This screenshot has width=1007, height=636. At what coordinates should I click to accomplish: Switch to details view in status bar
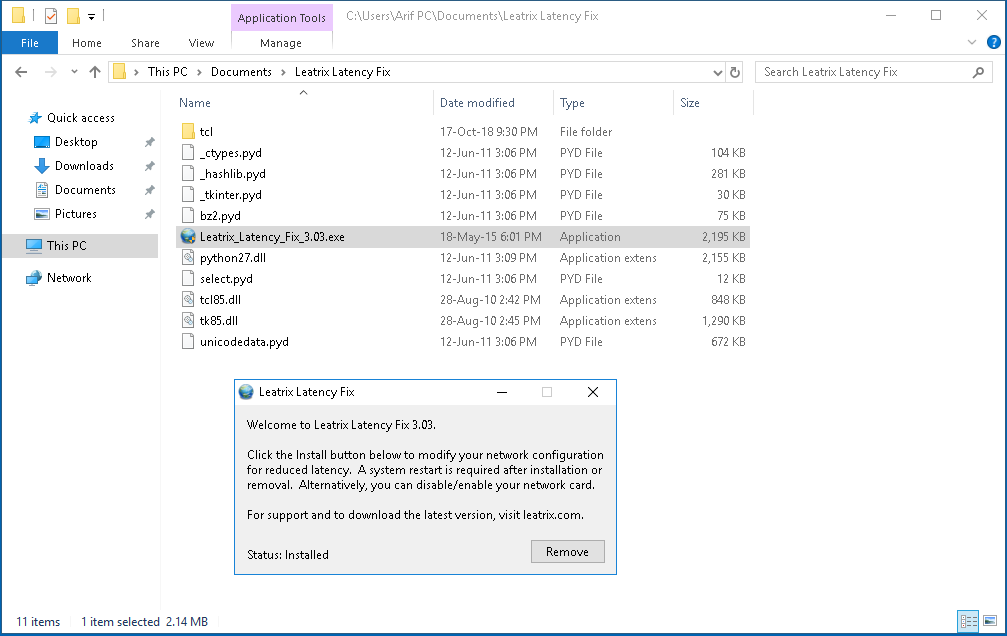click(968, 621)
